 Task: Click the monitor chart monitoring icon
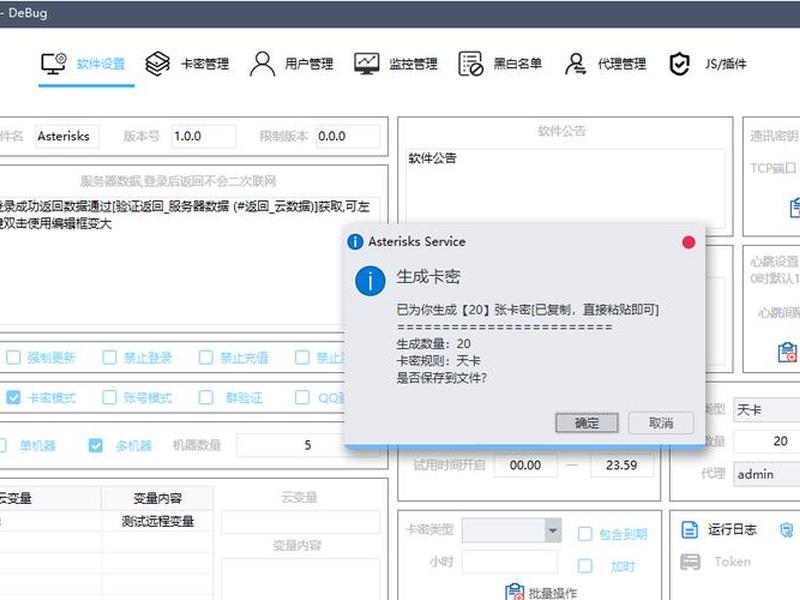pyautogui.click(x=366, y=64)
